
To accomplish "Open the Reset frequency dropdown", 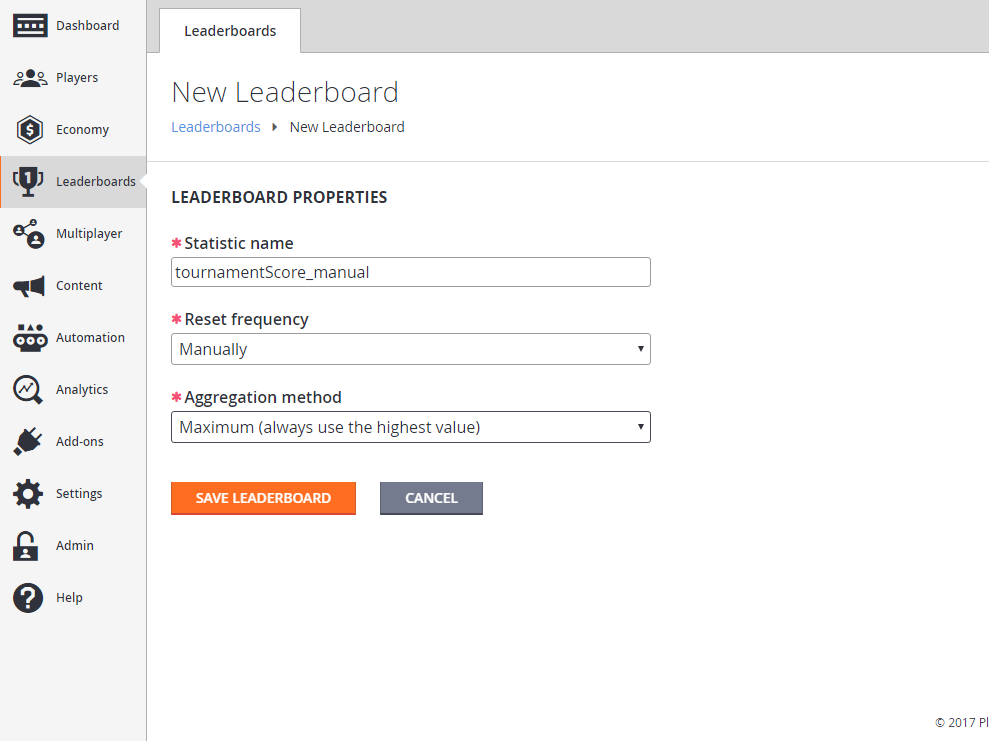I will (410, 349).
